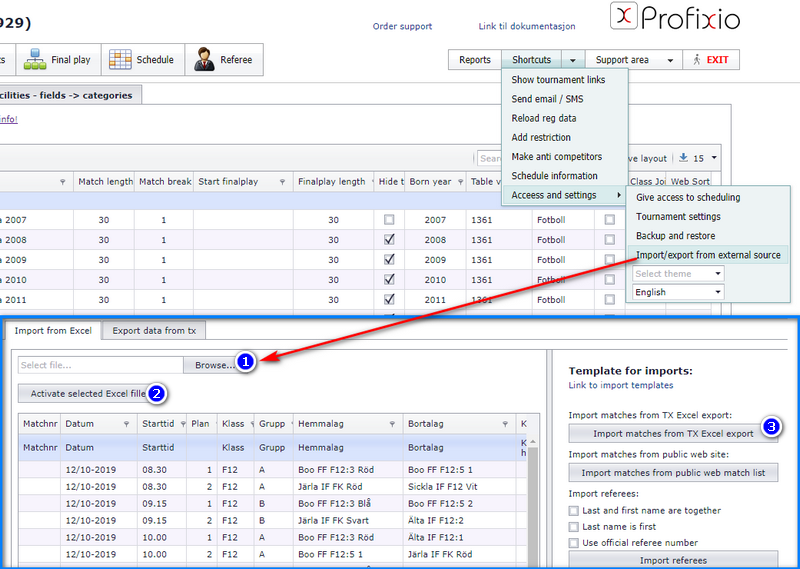Click the EXIT running-man icon
800x569 pixels.
click(x=696, y=60)
